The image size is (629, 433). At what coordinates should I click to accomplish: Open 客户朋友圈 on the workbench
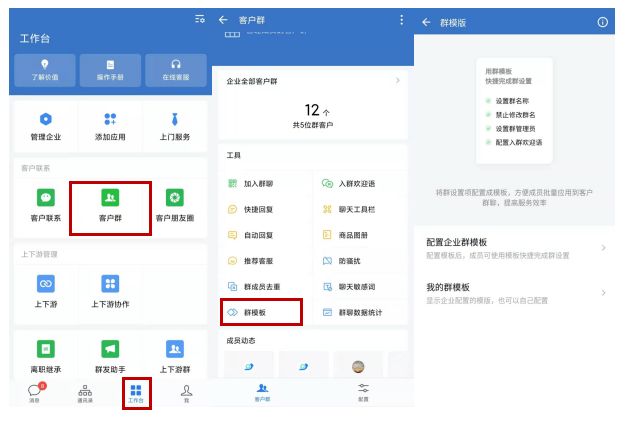(175, 205)
